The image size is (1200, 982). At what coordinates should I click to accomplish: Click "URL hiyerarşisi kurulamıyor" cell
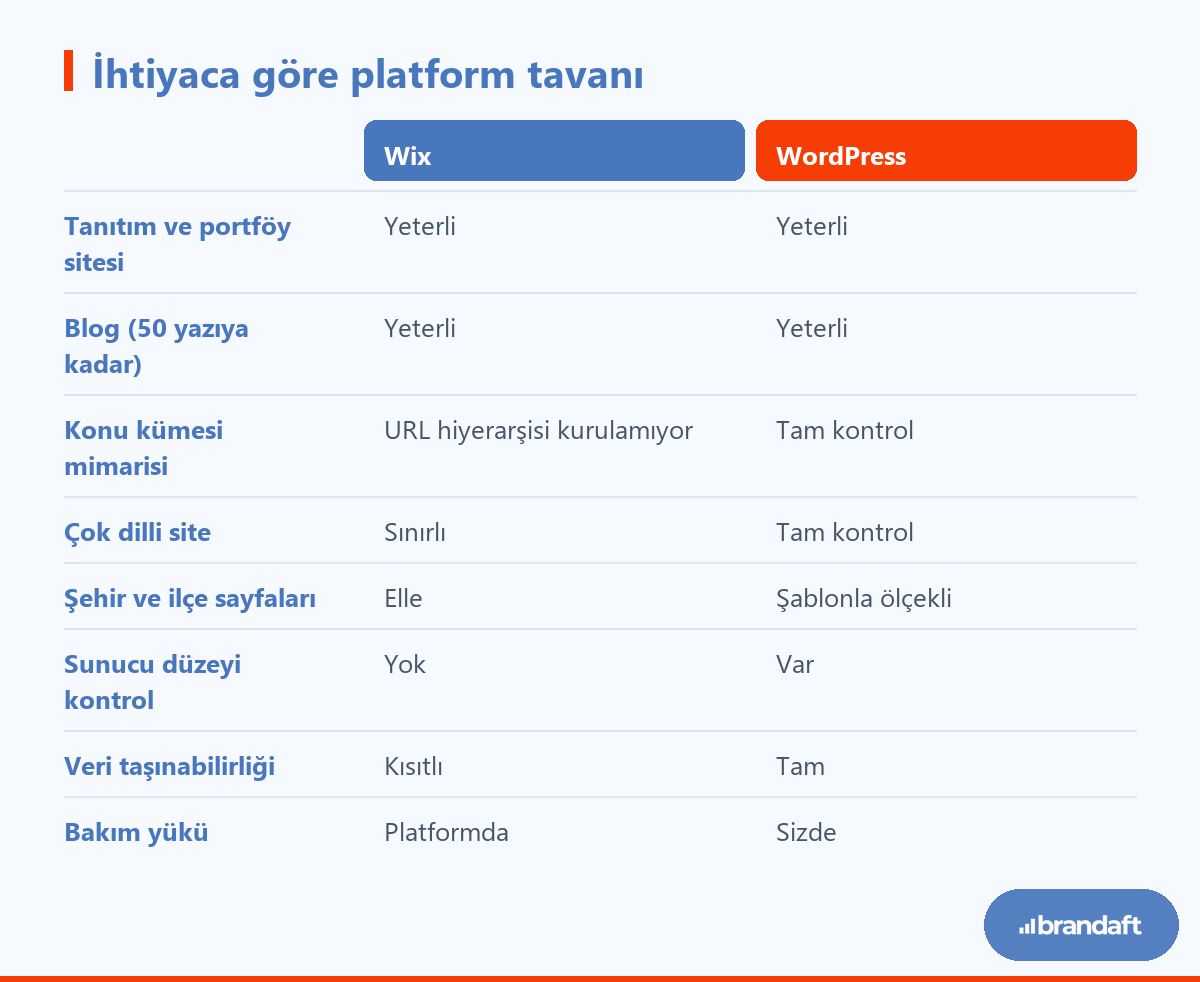[539, 431]
